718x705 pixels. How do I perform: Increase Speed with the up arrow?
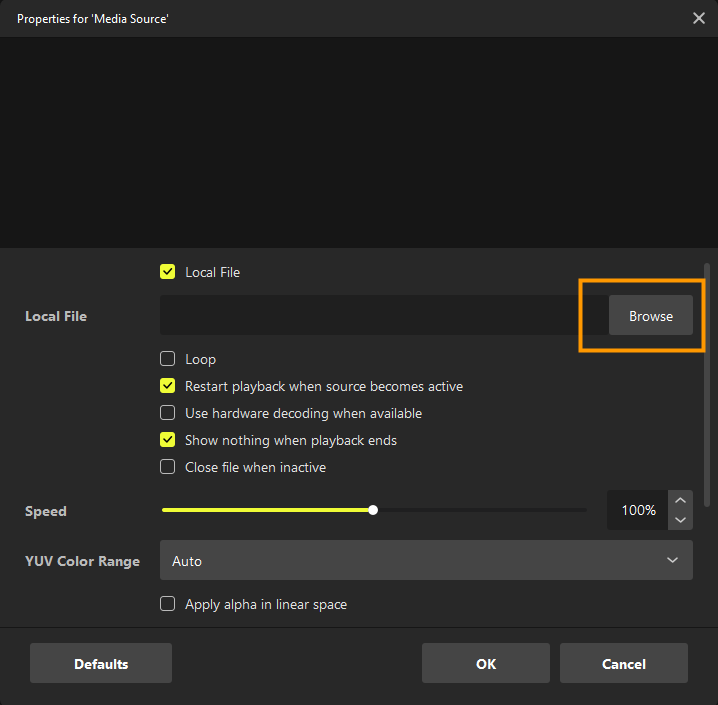pyautogui.click(x=680, y=501)
